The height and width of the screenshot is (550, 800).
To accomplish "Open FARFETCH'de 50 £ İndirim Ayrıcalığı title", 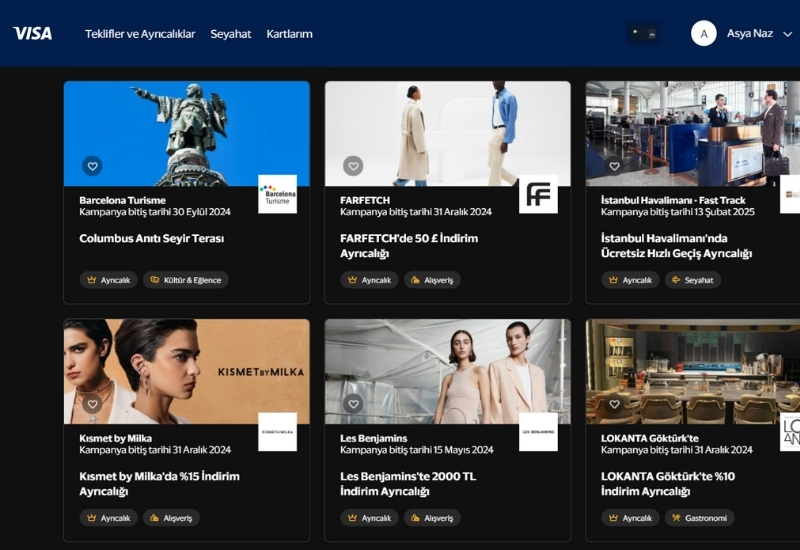I will coord(409,245).
